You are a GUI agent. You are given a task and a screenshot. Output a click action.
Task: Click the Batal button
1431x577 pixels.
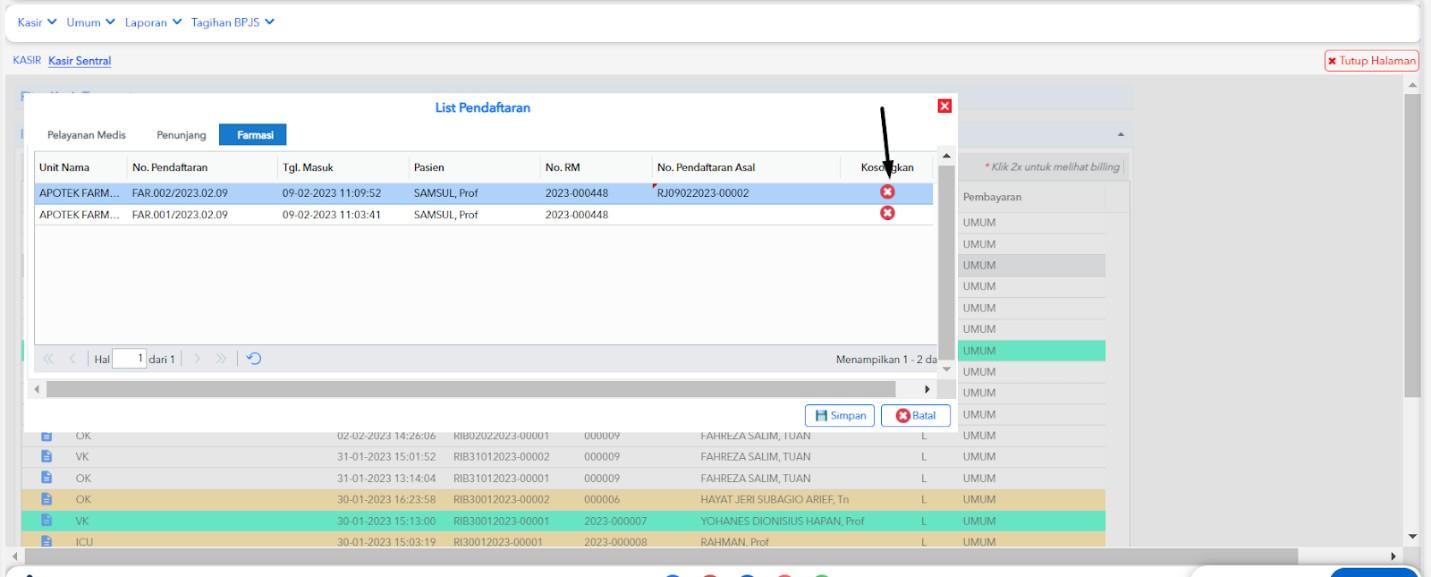pos(914,415)
